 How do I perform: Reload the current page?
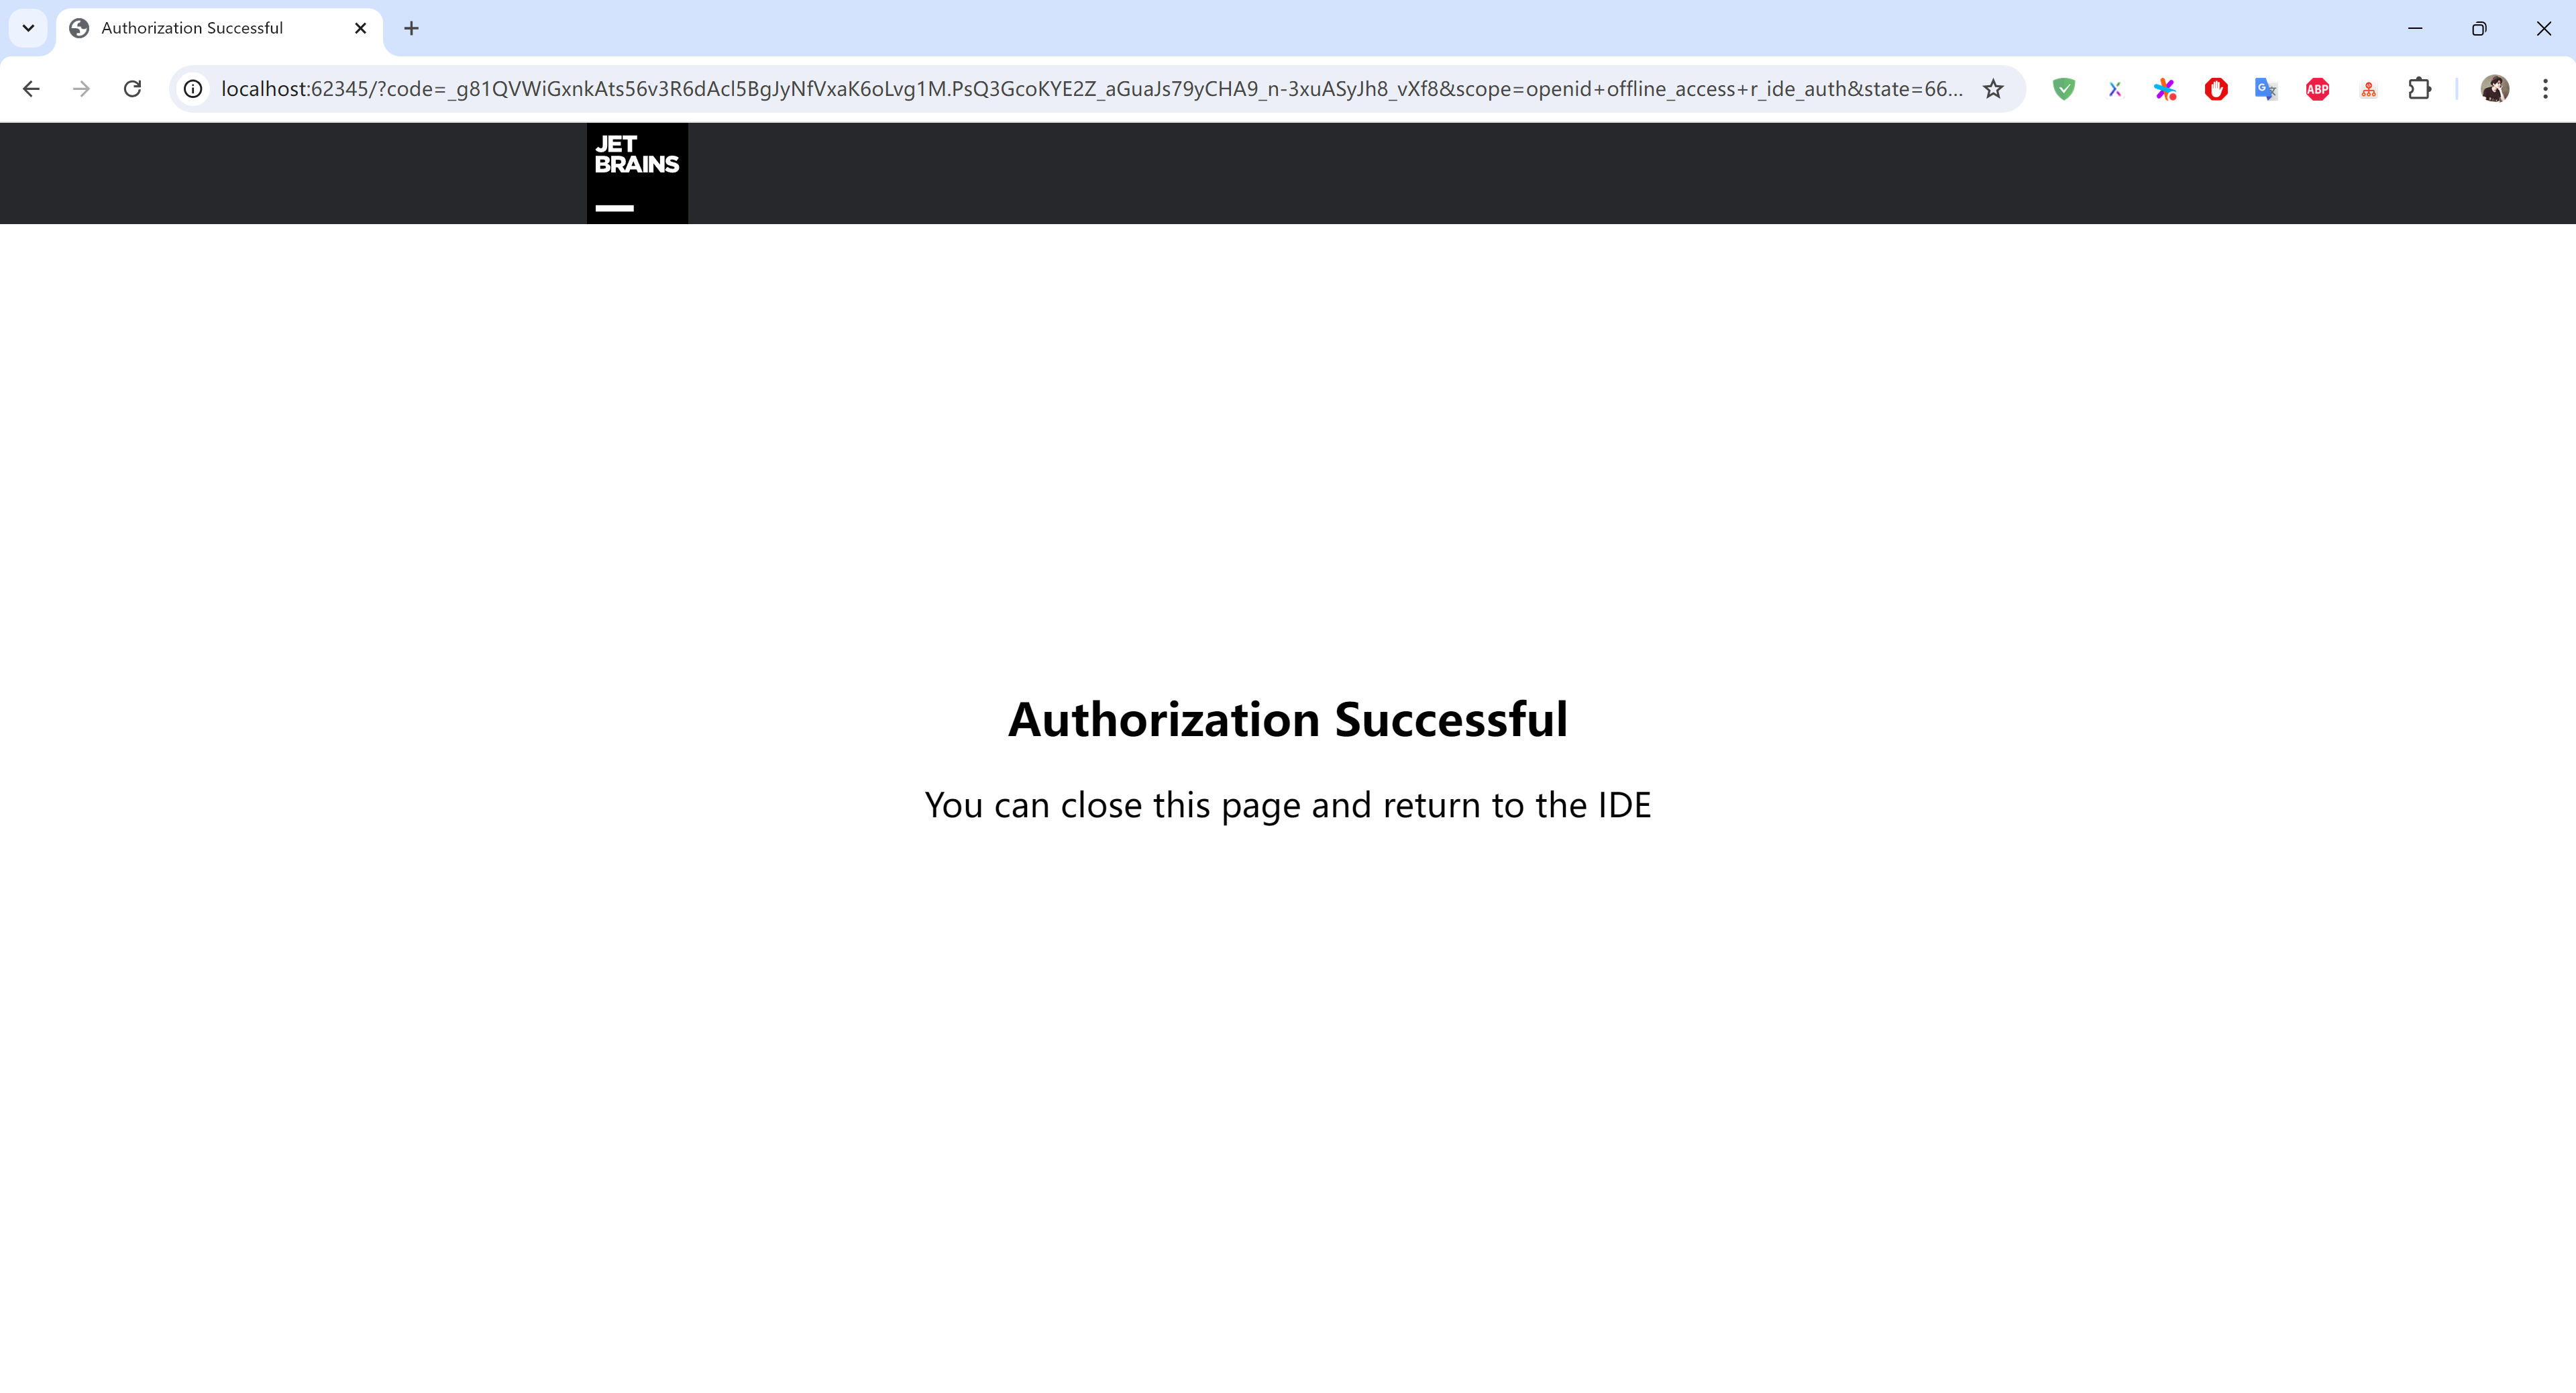132,89
